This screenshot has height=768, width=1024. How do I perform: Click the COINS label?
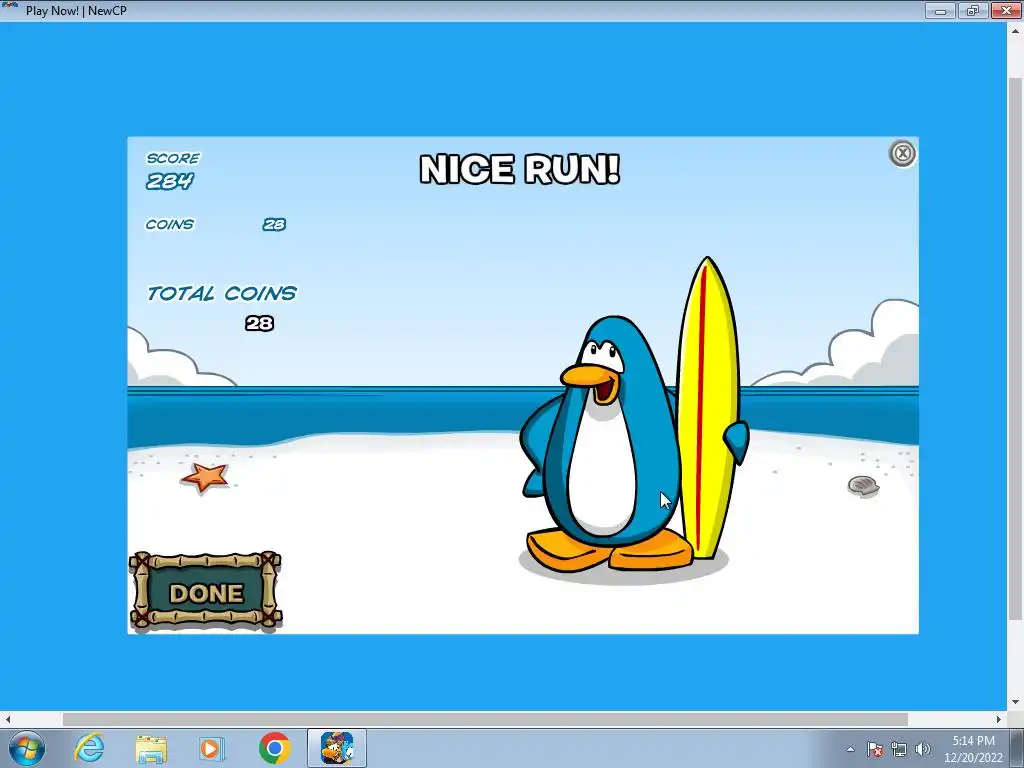tap(170, 224)
